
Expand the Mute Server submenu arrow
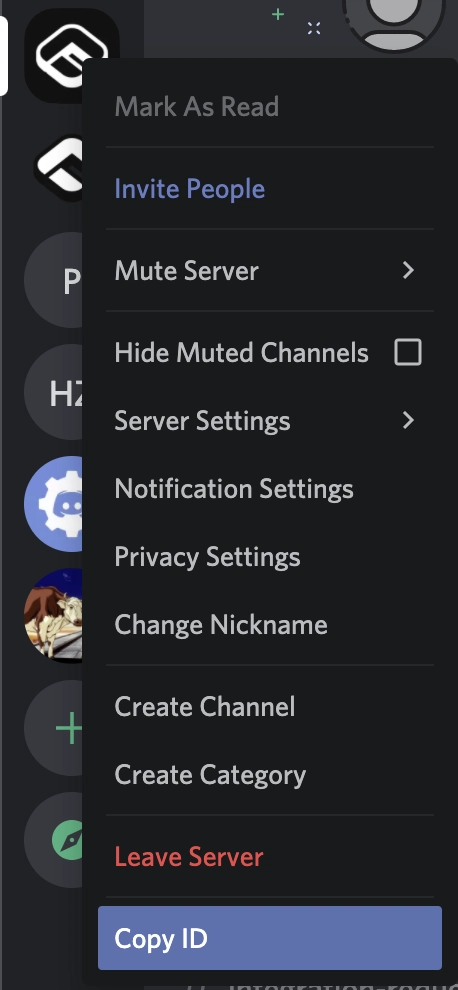[x=408, y=270]
